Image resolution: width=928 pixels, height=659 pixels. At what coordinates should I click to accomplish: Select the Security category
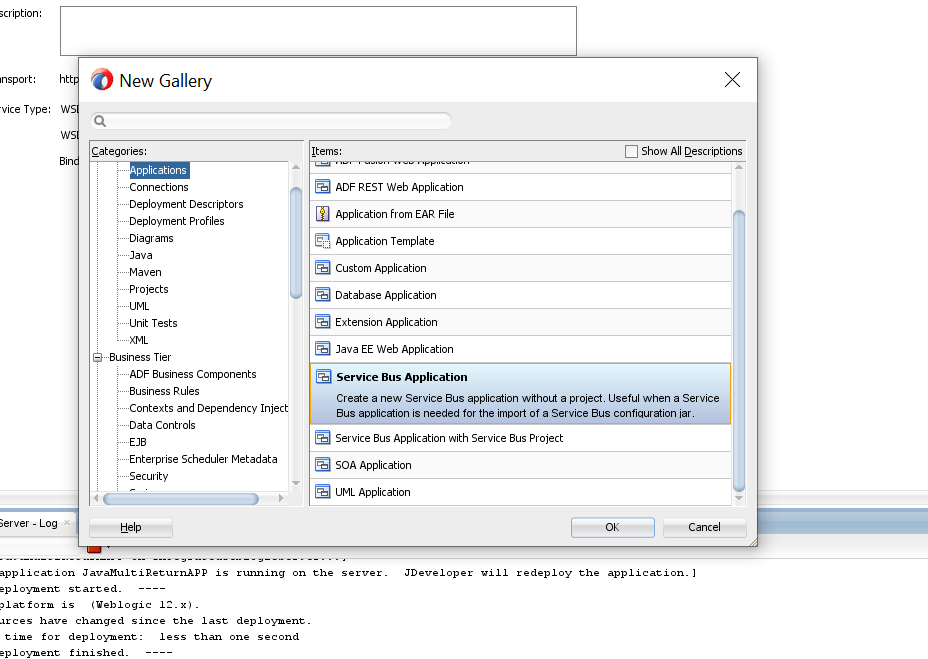click(149, 477)
